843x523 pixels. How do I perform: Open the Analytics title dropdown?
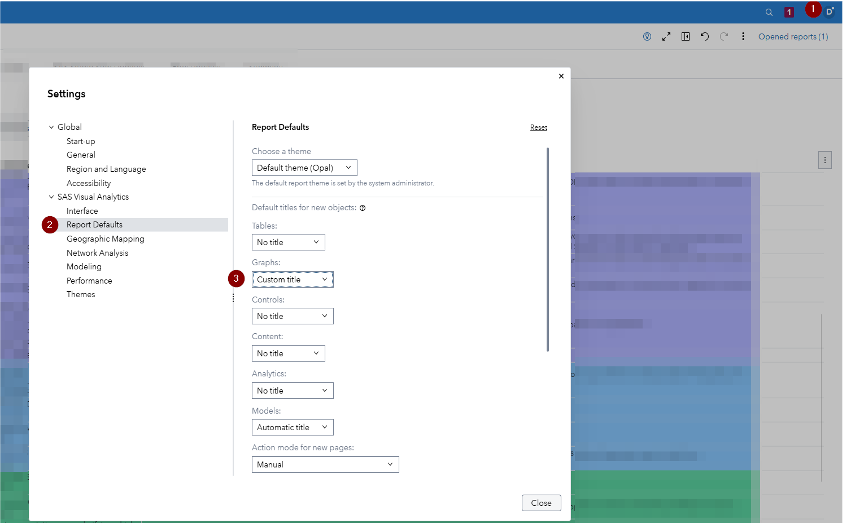click(292, 390)
